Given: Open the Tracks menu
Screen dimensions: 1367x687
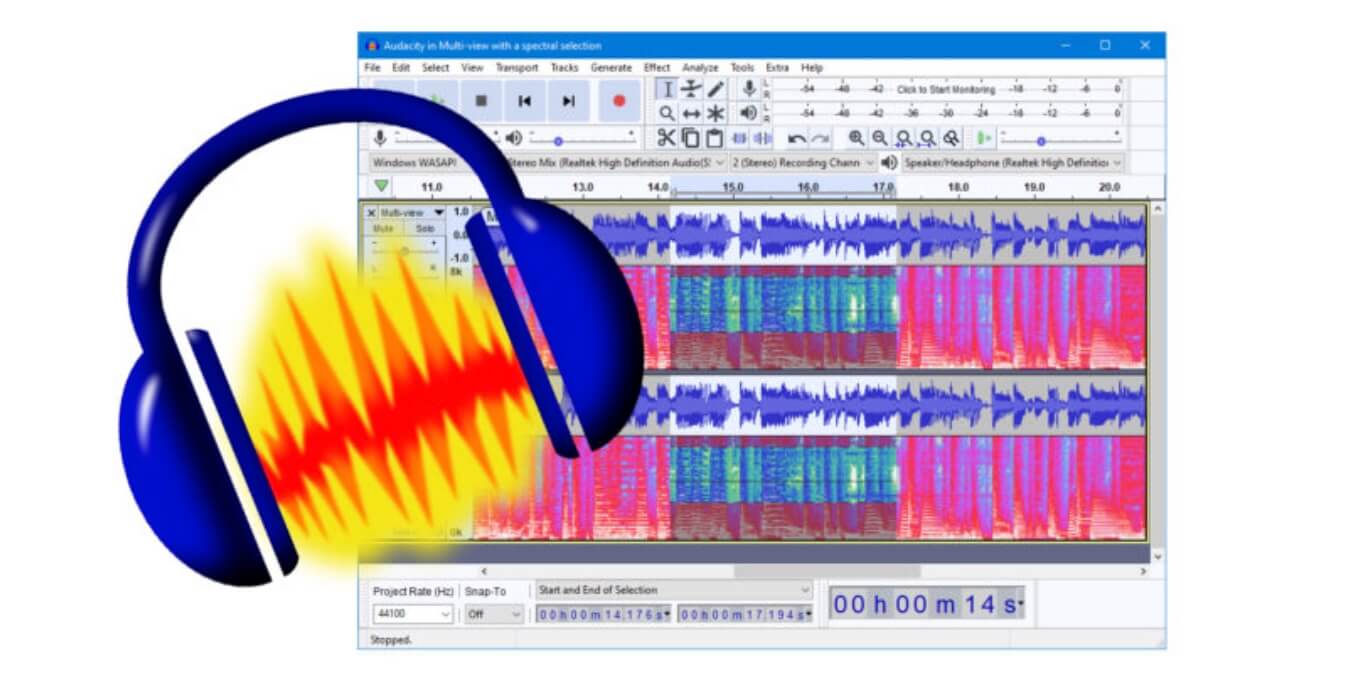Looking at the screenshot, I should pyautogui.click(x=564, y=68).
